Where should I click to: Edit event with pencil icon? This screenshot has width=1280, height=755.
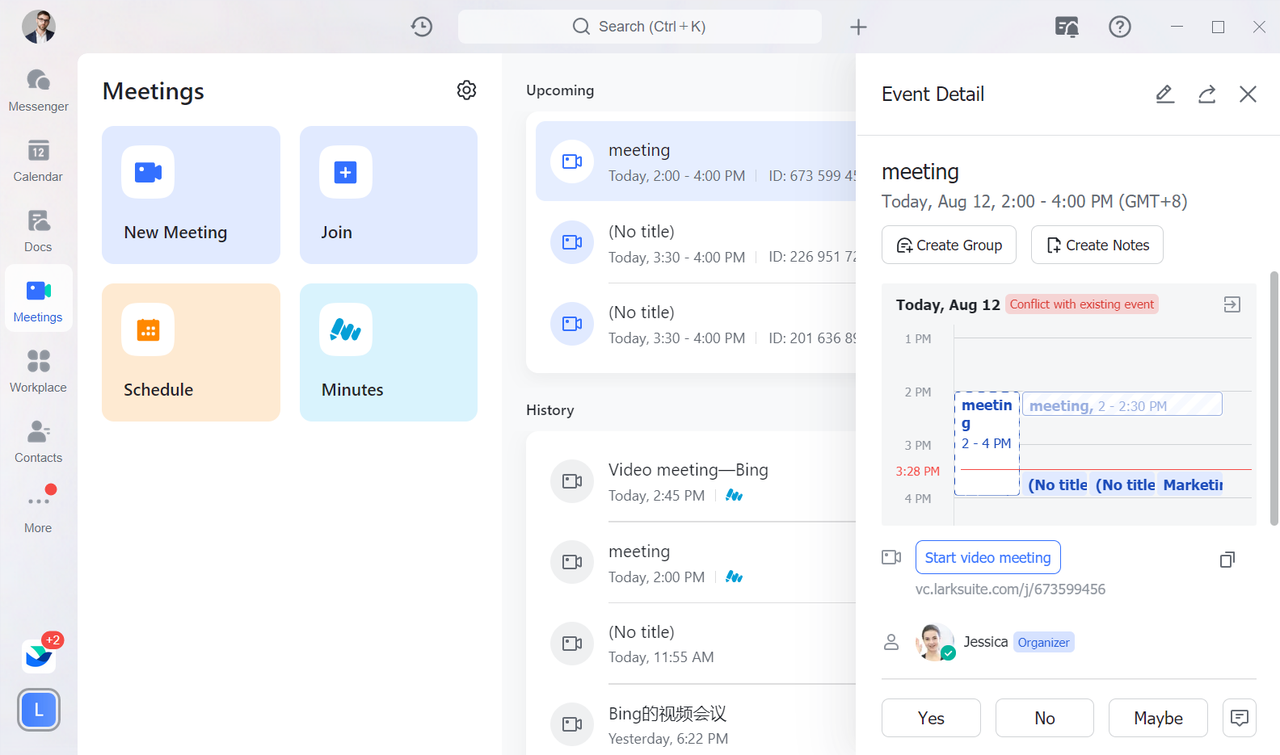click(x=1164, y=94)
